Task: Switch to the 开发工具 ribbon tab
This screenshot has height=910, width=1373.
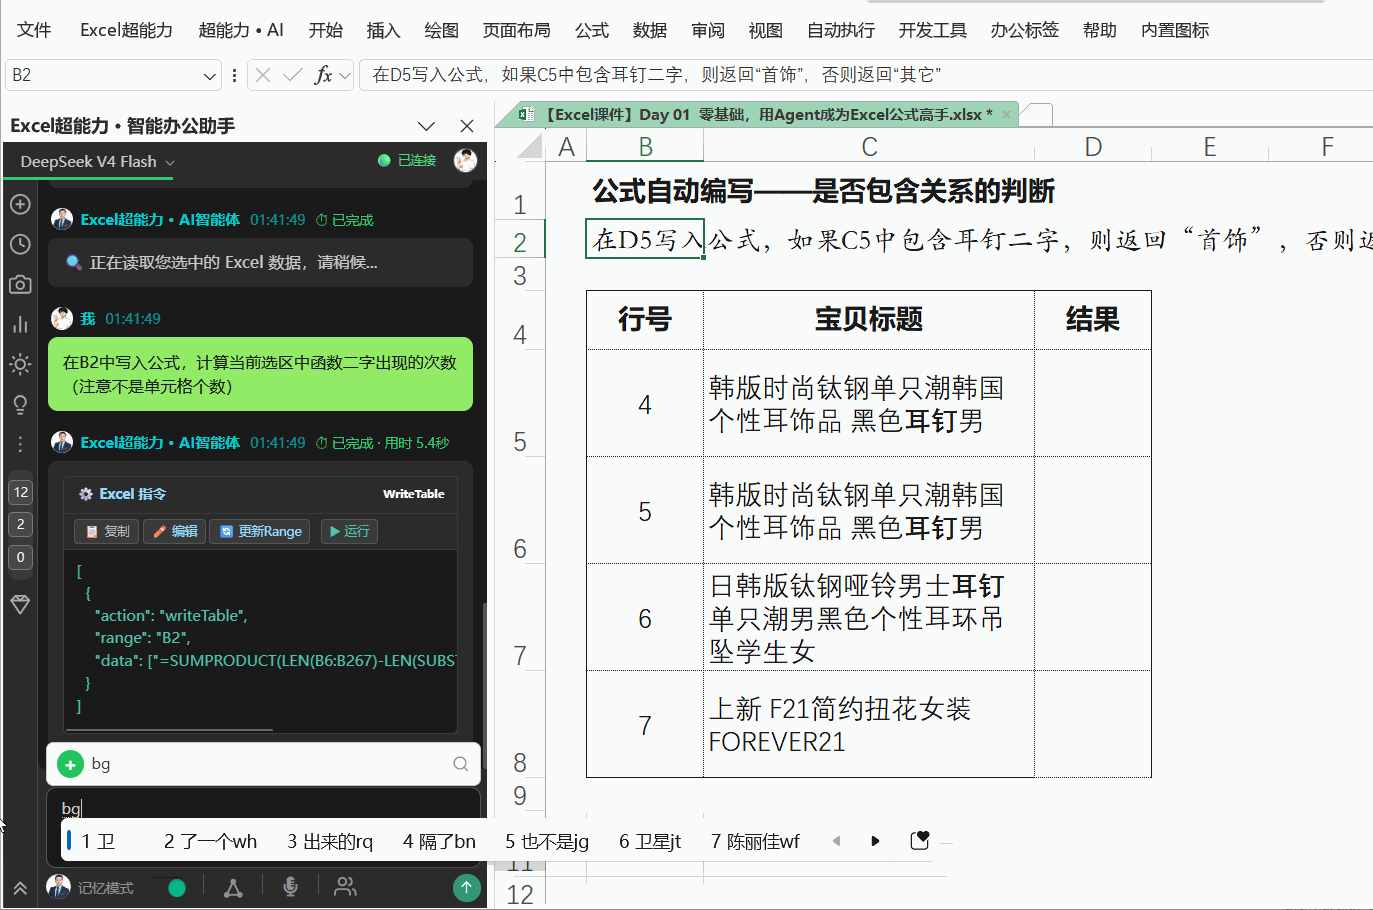Action: 932,30
